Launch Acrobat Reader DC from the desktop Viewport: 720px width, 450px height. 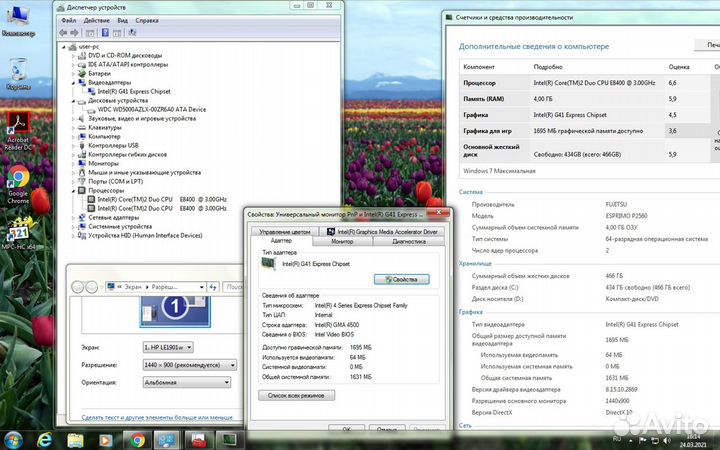coord(18,131)
